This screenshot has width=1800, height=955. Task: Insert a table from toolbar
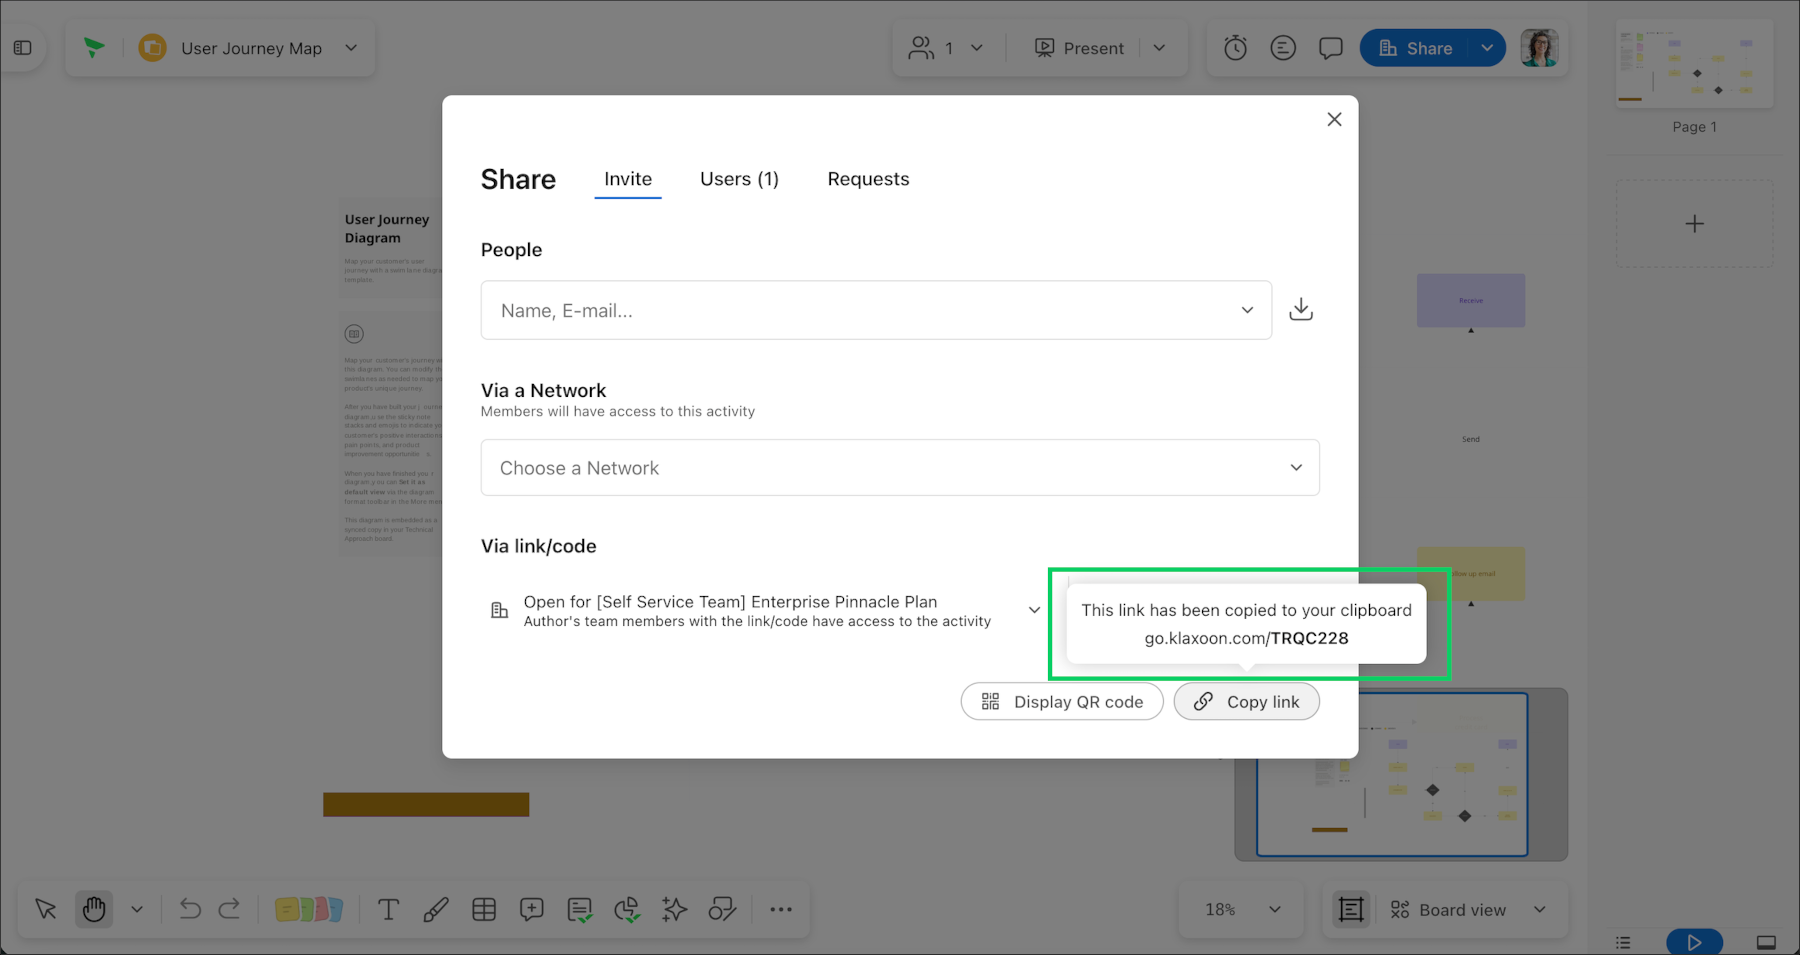coord(484,909)
